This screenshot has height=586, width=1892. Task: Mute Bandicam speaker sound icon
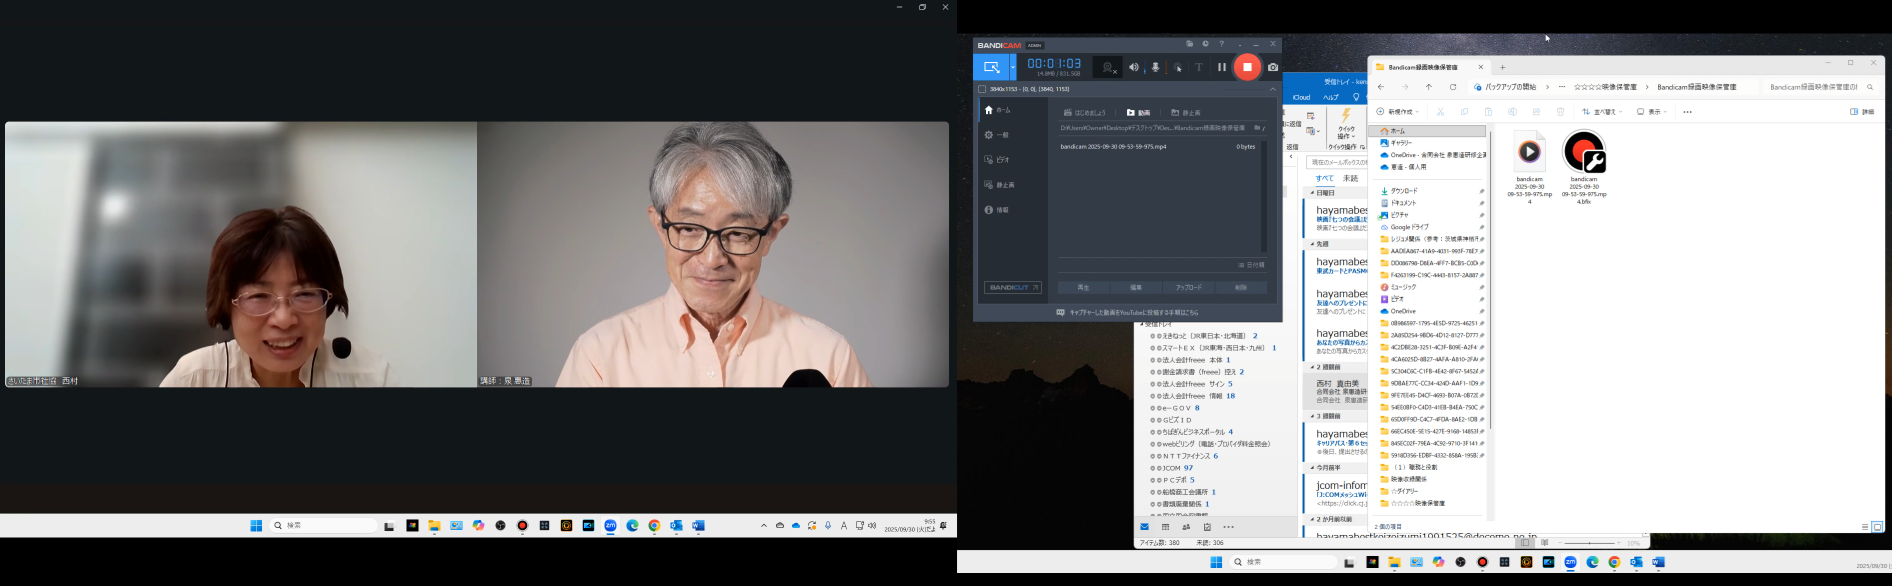(1134, 68)
